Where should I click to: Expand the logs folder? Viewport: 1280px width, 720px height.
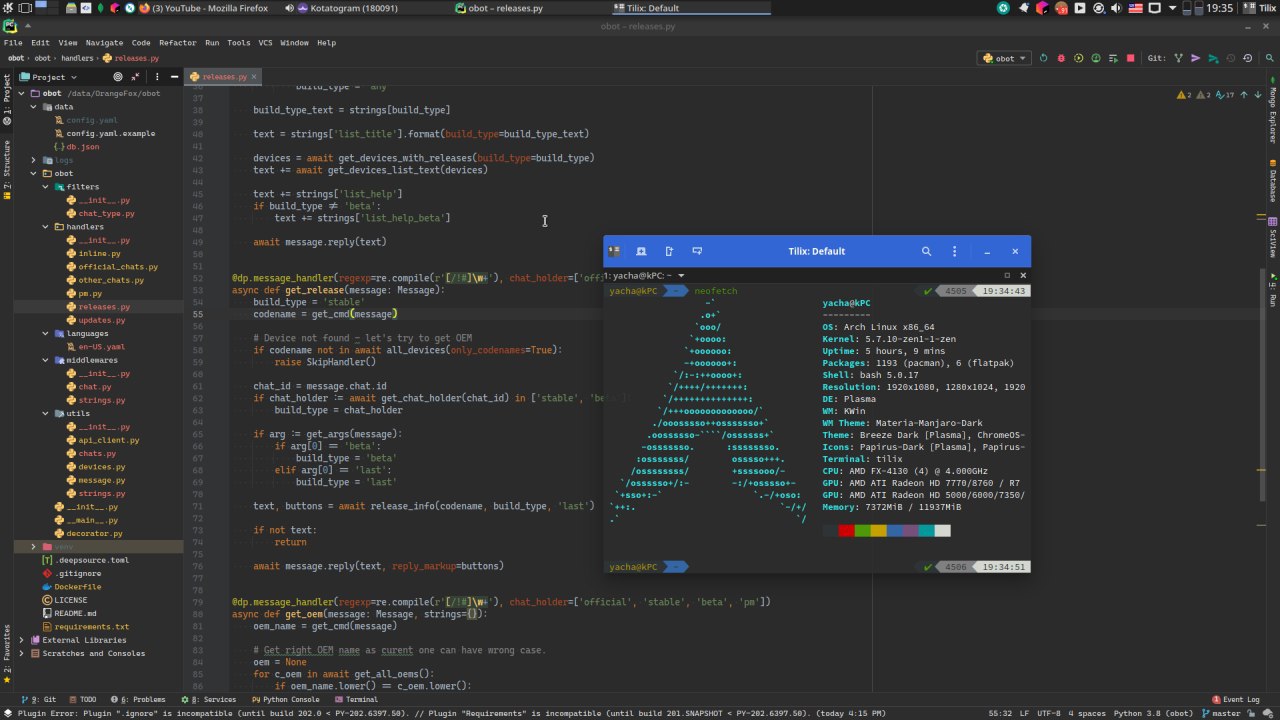[33, 160]
